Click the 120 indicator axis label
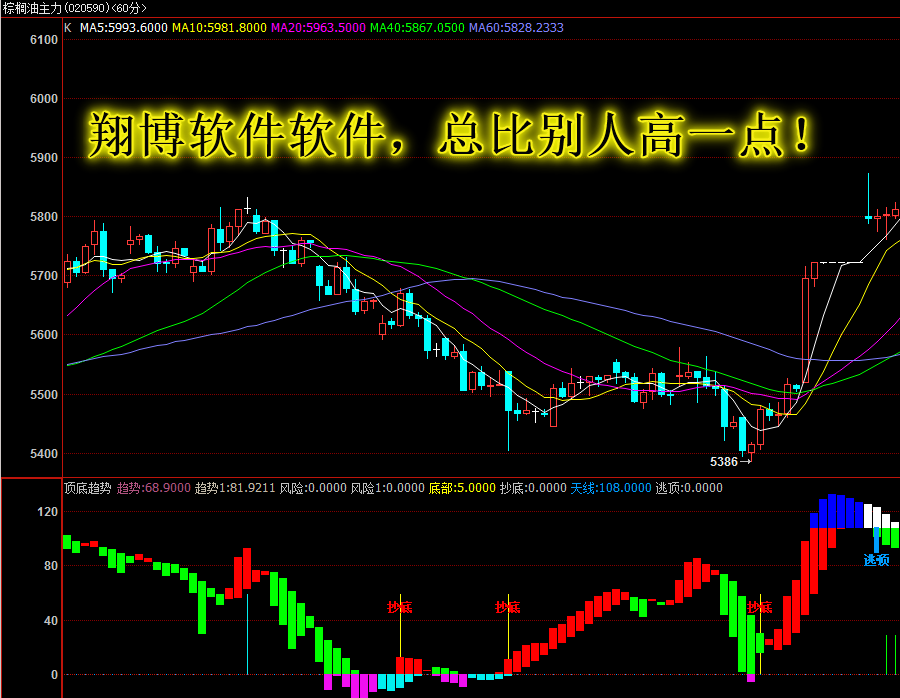 click(48, 512)
